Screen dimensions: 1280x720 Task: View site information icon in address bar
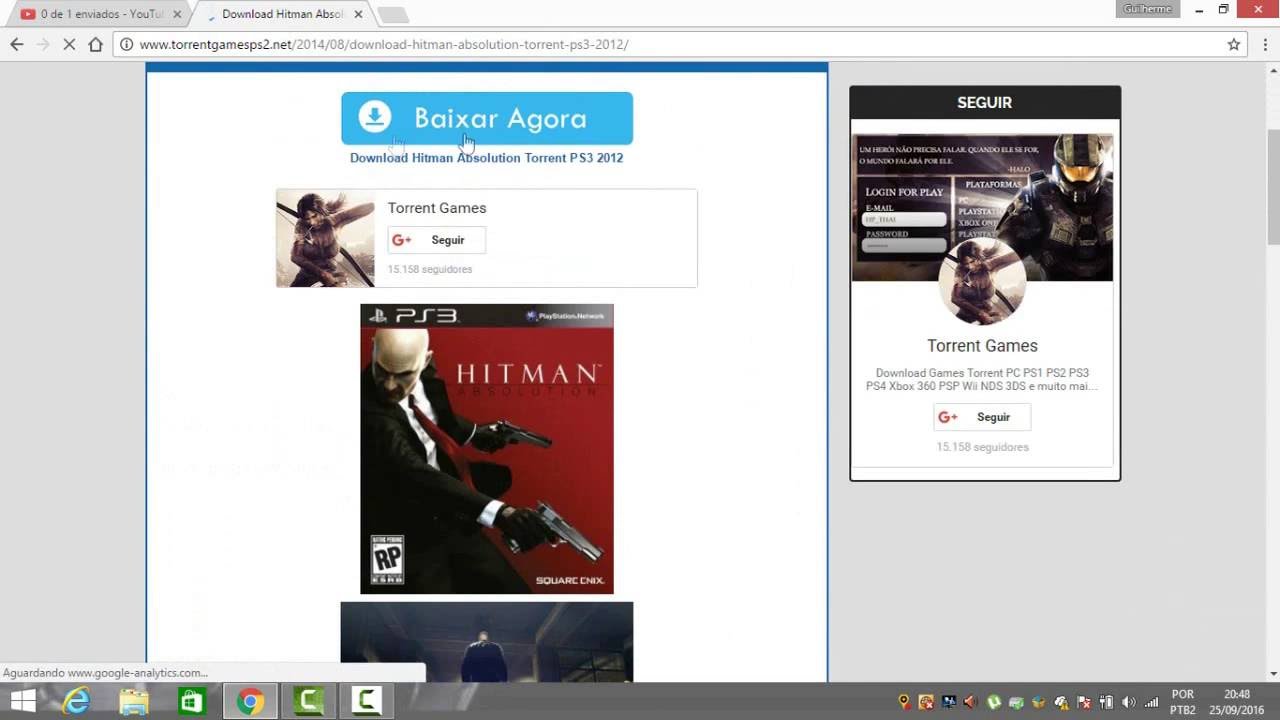click(x=126, y=44)
